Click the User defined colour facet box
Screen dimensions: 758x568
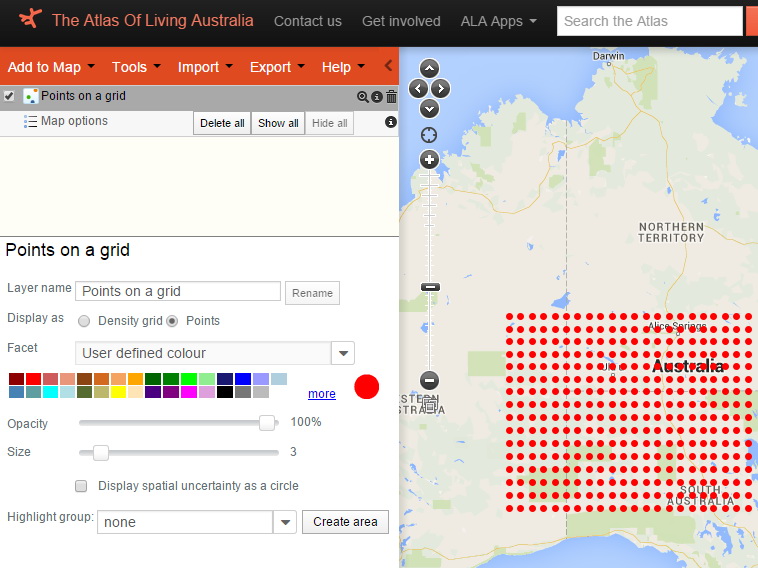coord(203,353)
